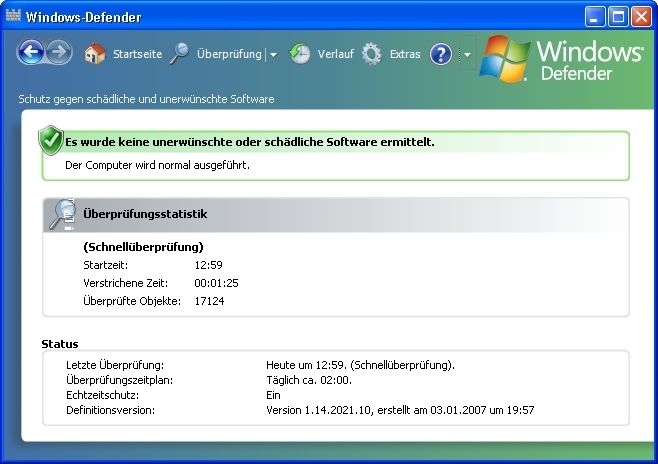Viewport: 658px width, 464px height.
Task: Click the Windows Defender logo
Action: click(x=561, y=59)
